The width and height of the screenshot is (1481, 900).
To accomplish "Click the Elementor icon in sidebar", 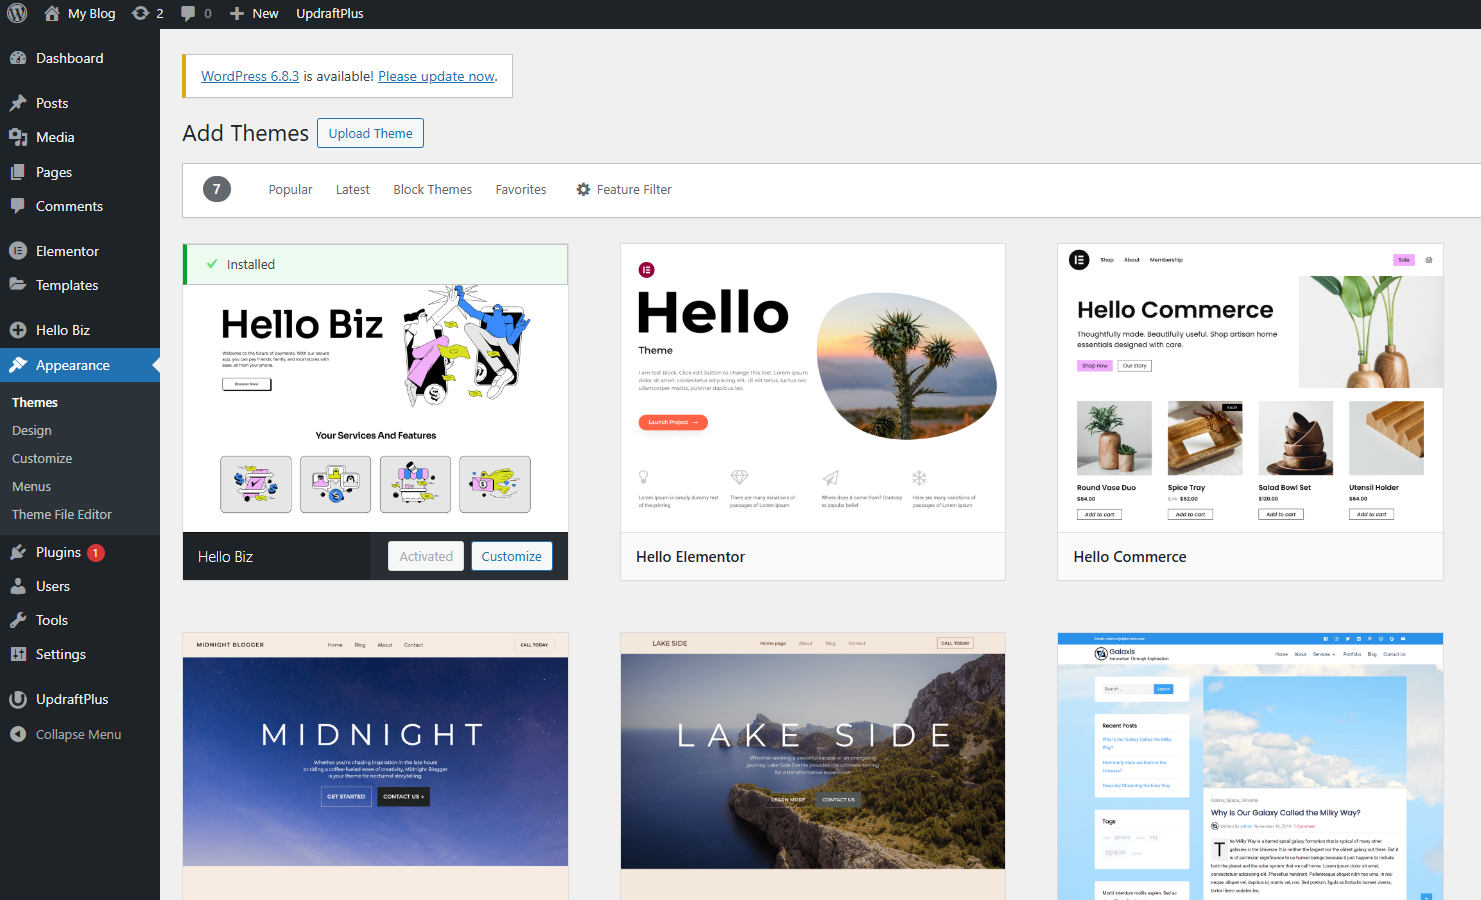I will 18,251.
